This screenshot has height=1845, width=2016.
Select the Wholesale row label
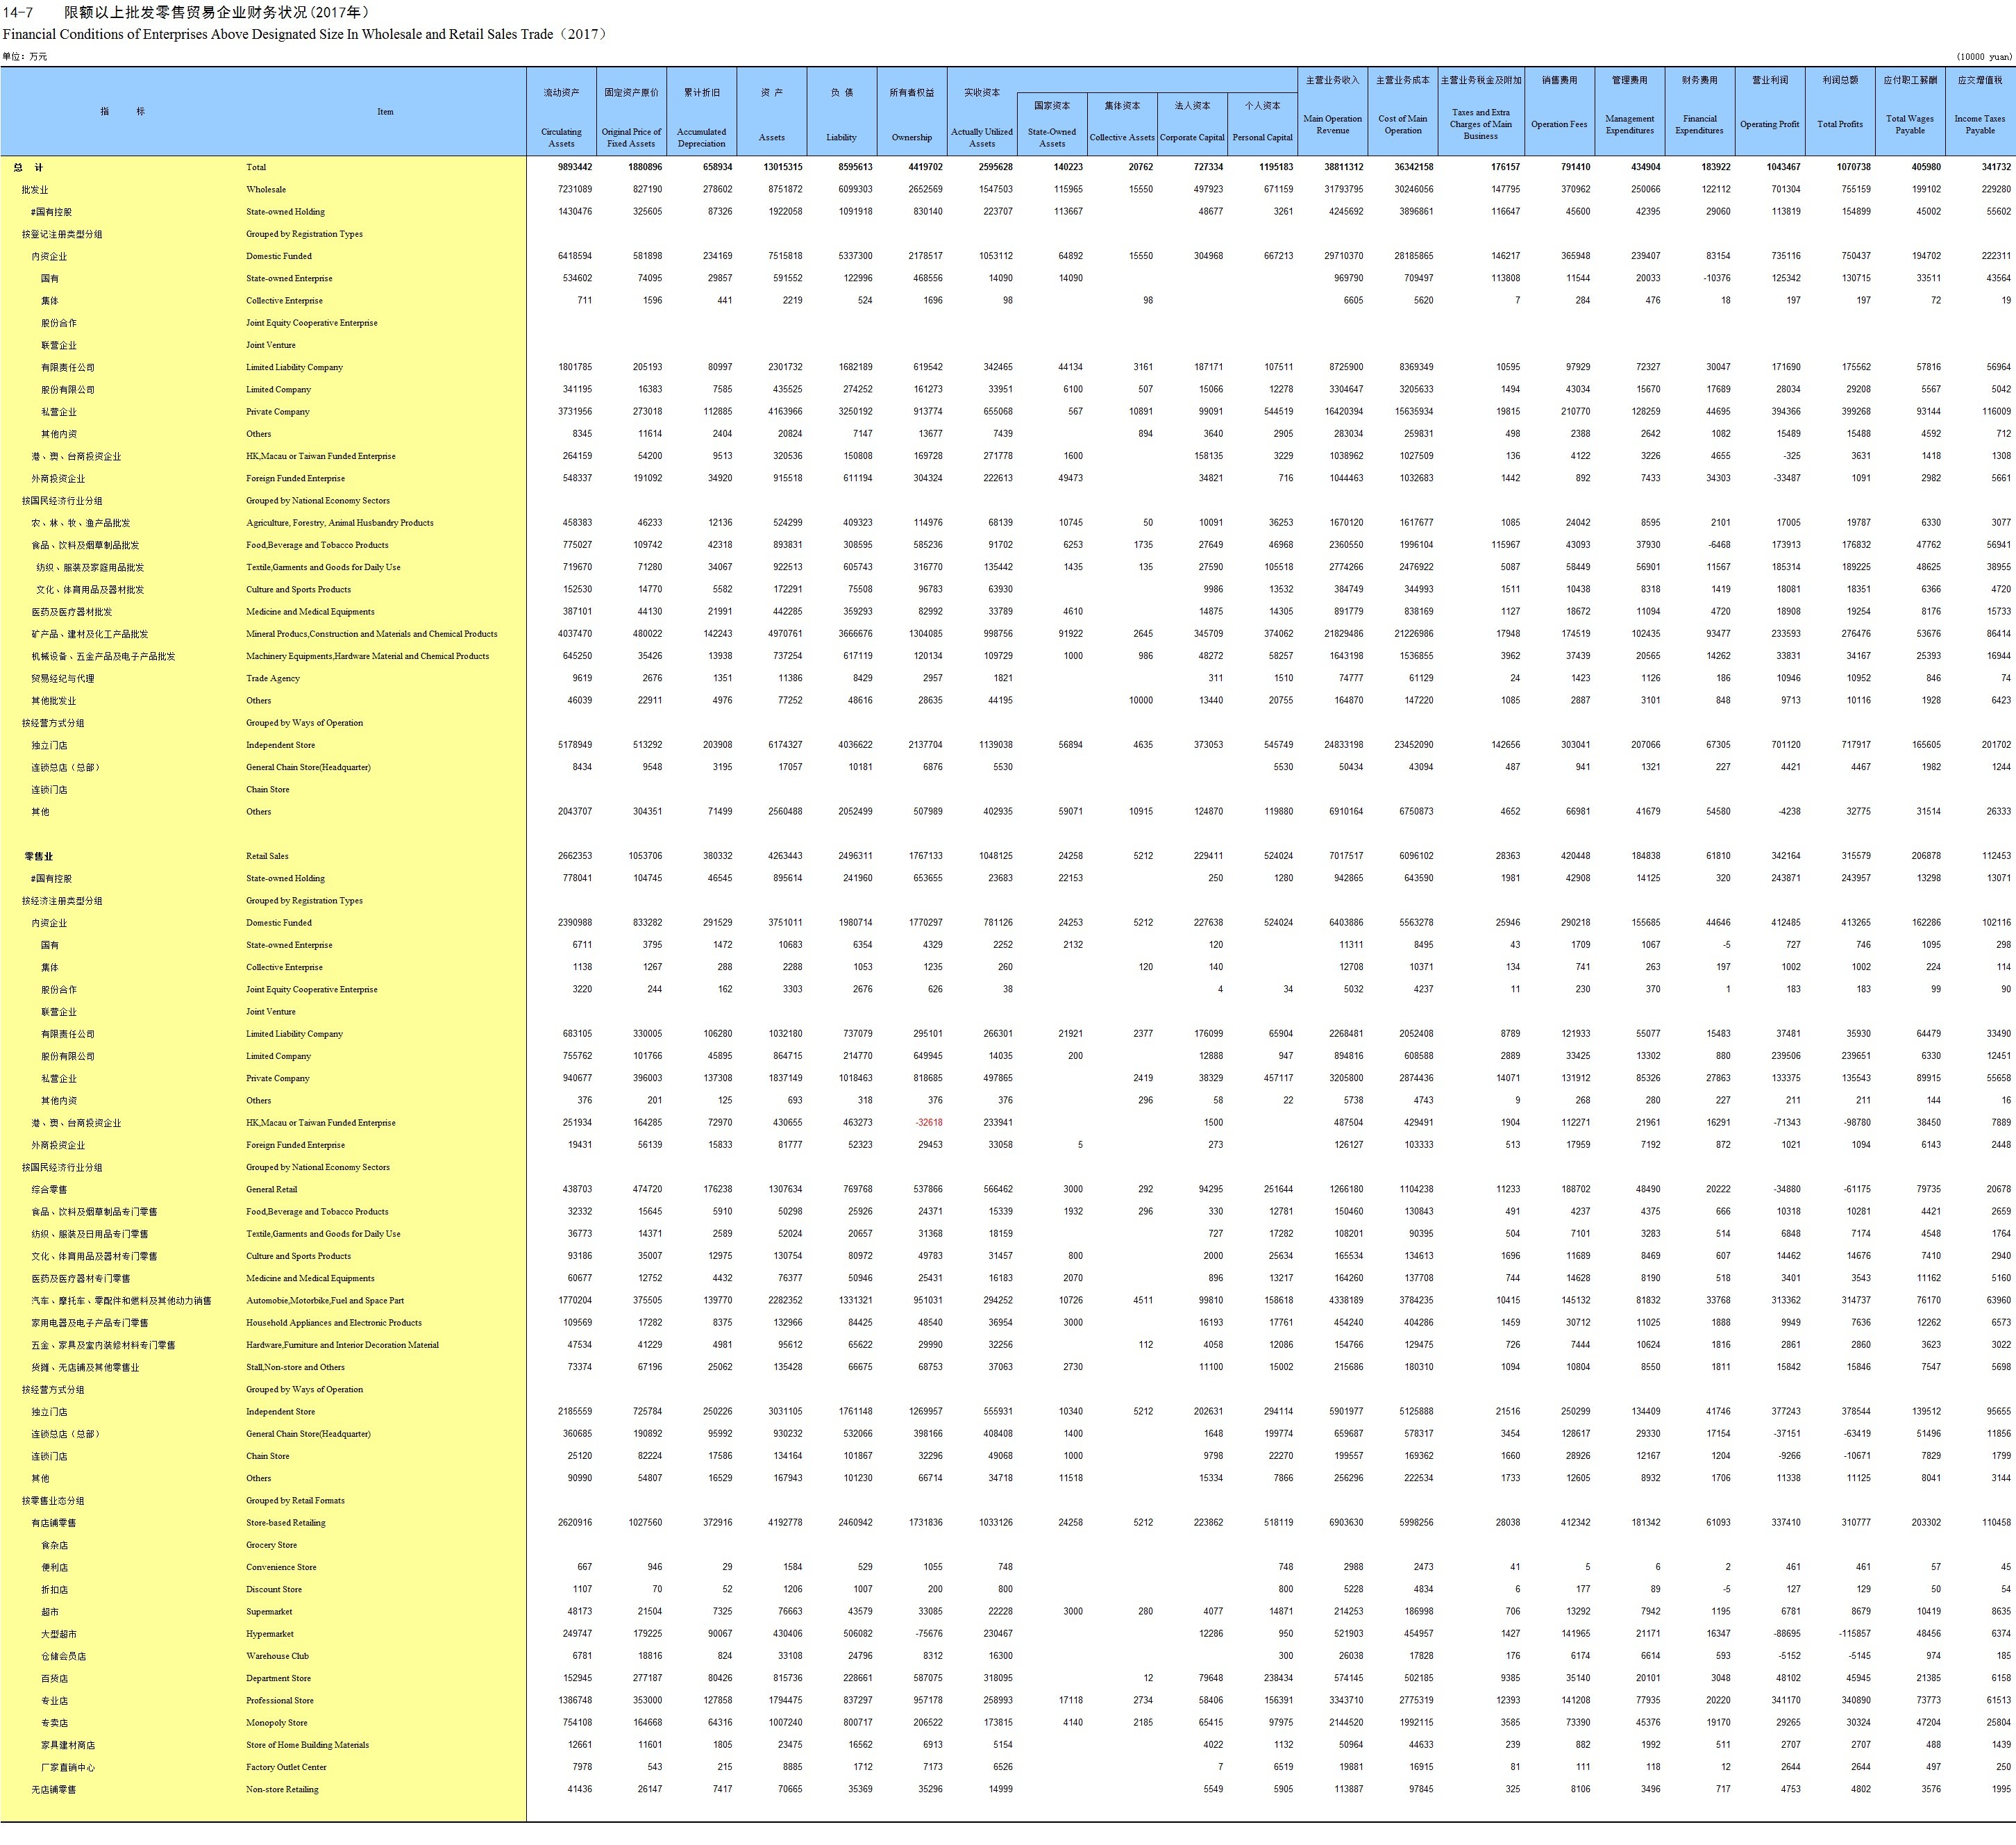coord(266,189)
